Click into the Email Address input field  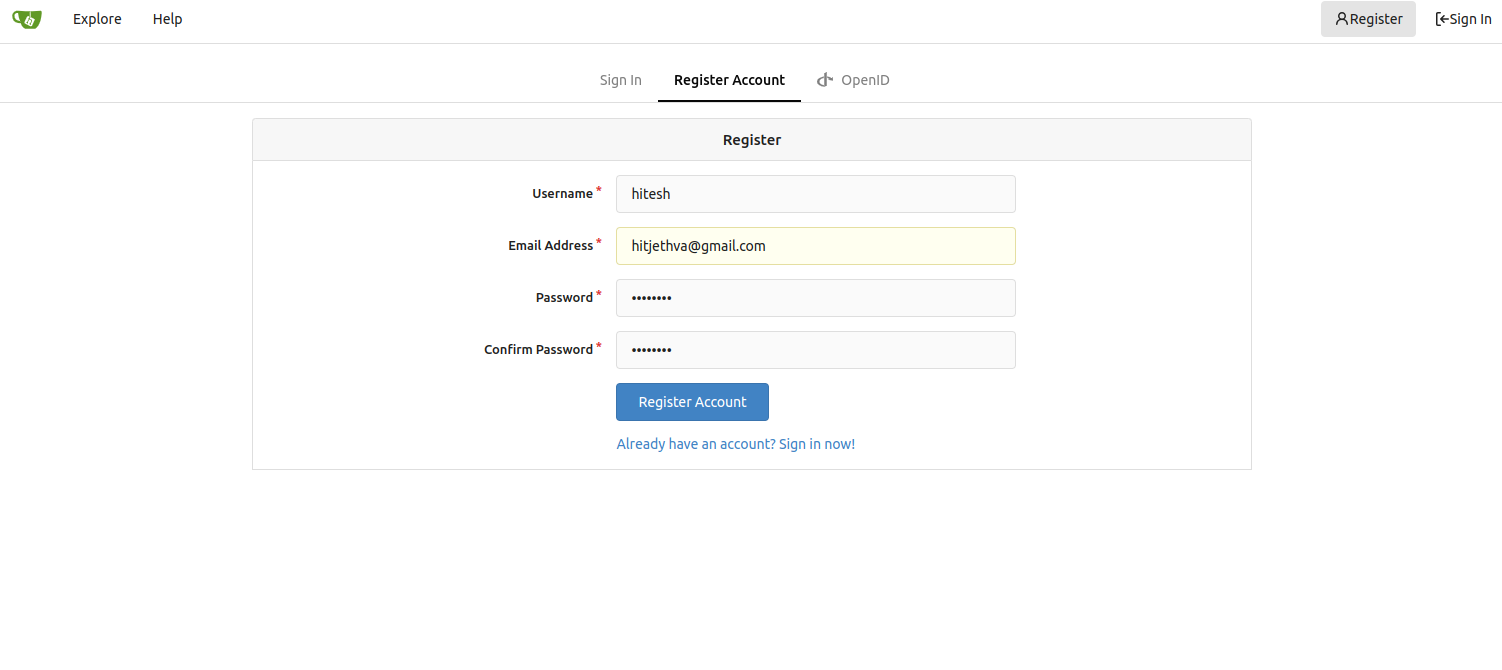tap(815, 246)
